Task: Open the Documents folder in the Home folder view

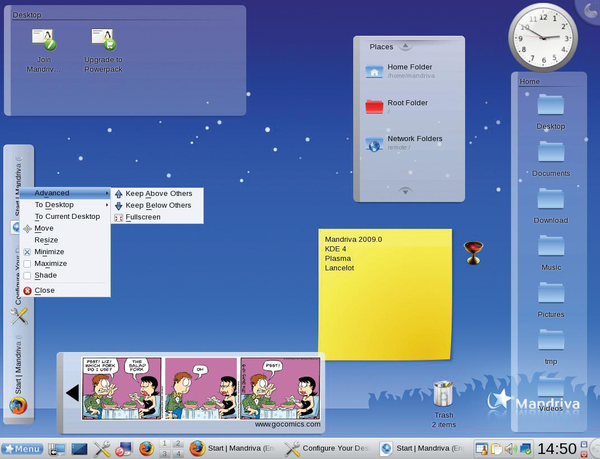Action: (551, 159)
